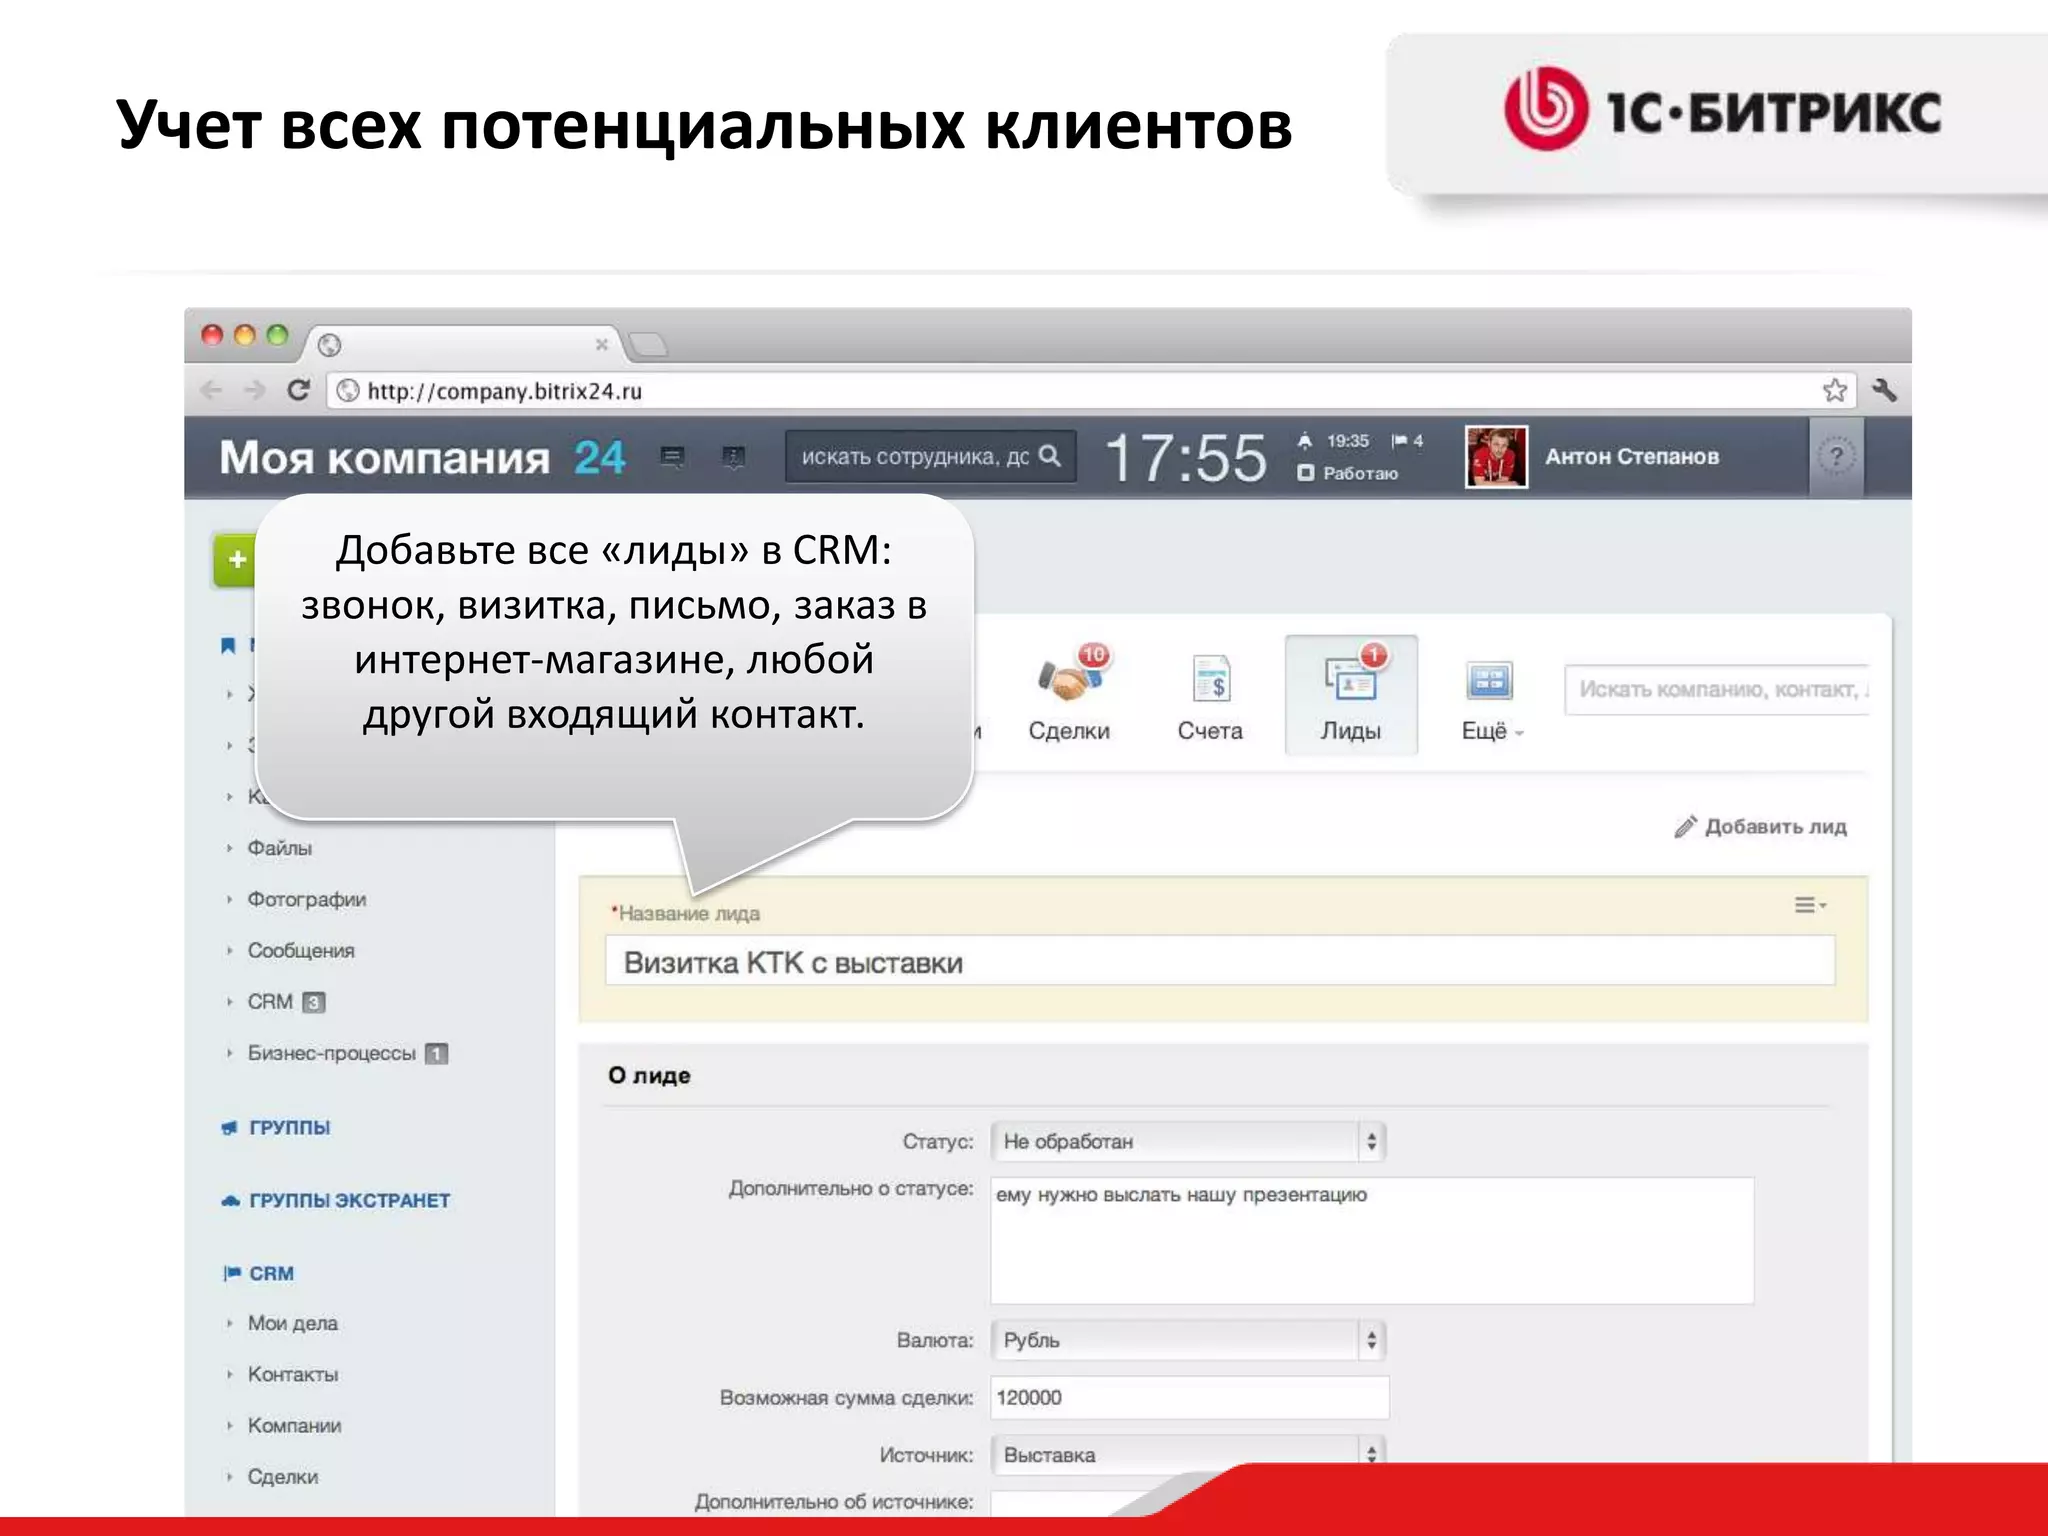
Task: Open Контакты under CRM
Action: (x=292, y=1374)
